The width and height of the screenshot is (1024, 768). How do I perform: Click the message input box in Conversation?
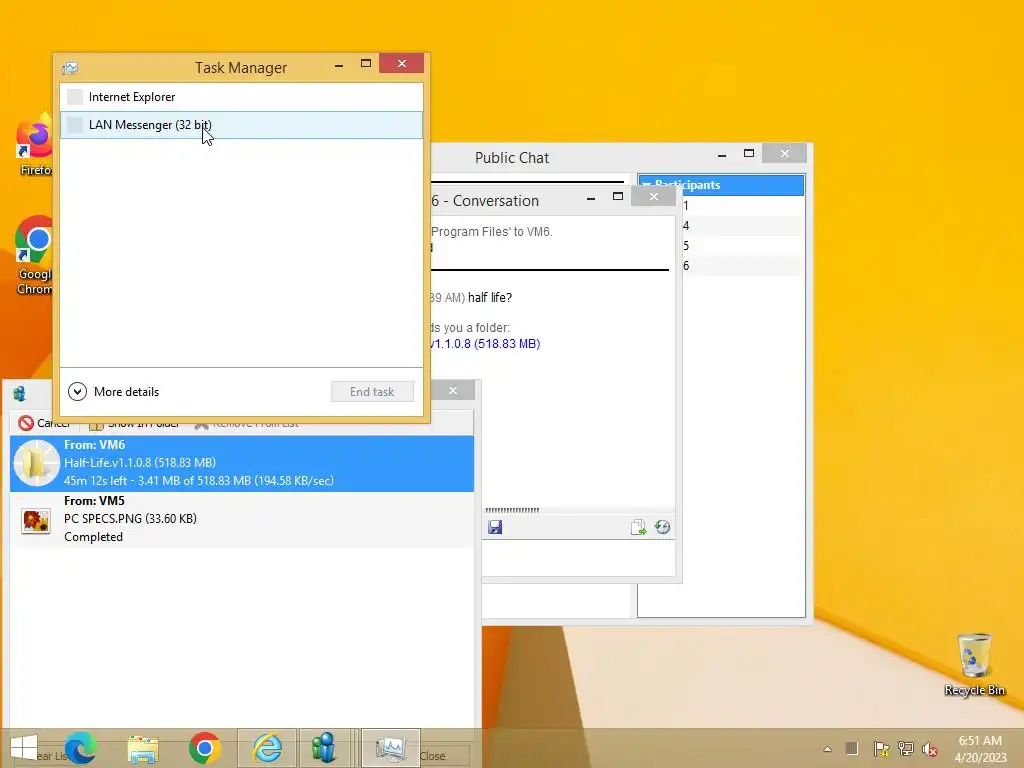[x=579, y=558]
